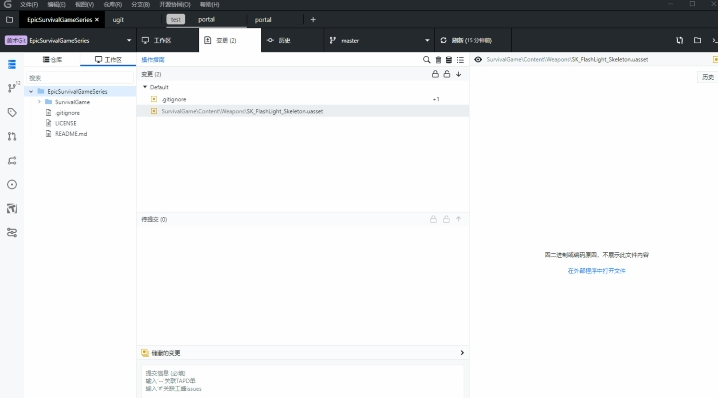Click the file tree search field

tap(80, 78)
